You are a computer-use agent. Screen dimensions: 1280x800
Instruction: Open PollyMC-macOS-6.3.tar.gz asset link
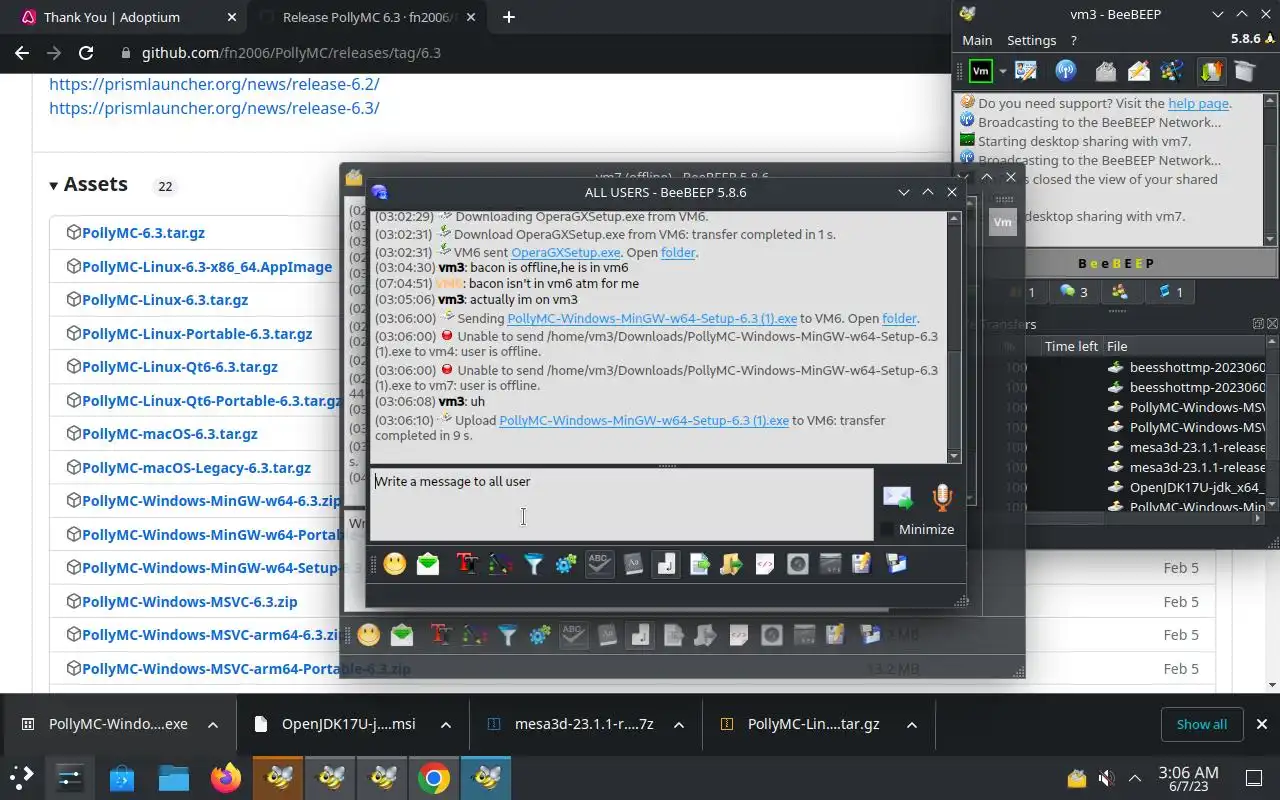tap(170, 433)
